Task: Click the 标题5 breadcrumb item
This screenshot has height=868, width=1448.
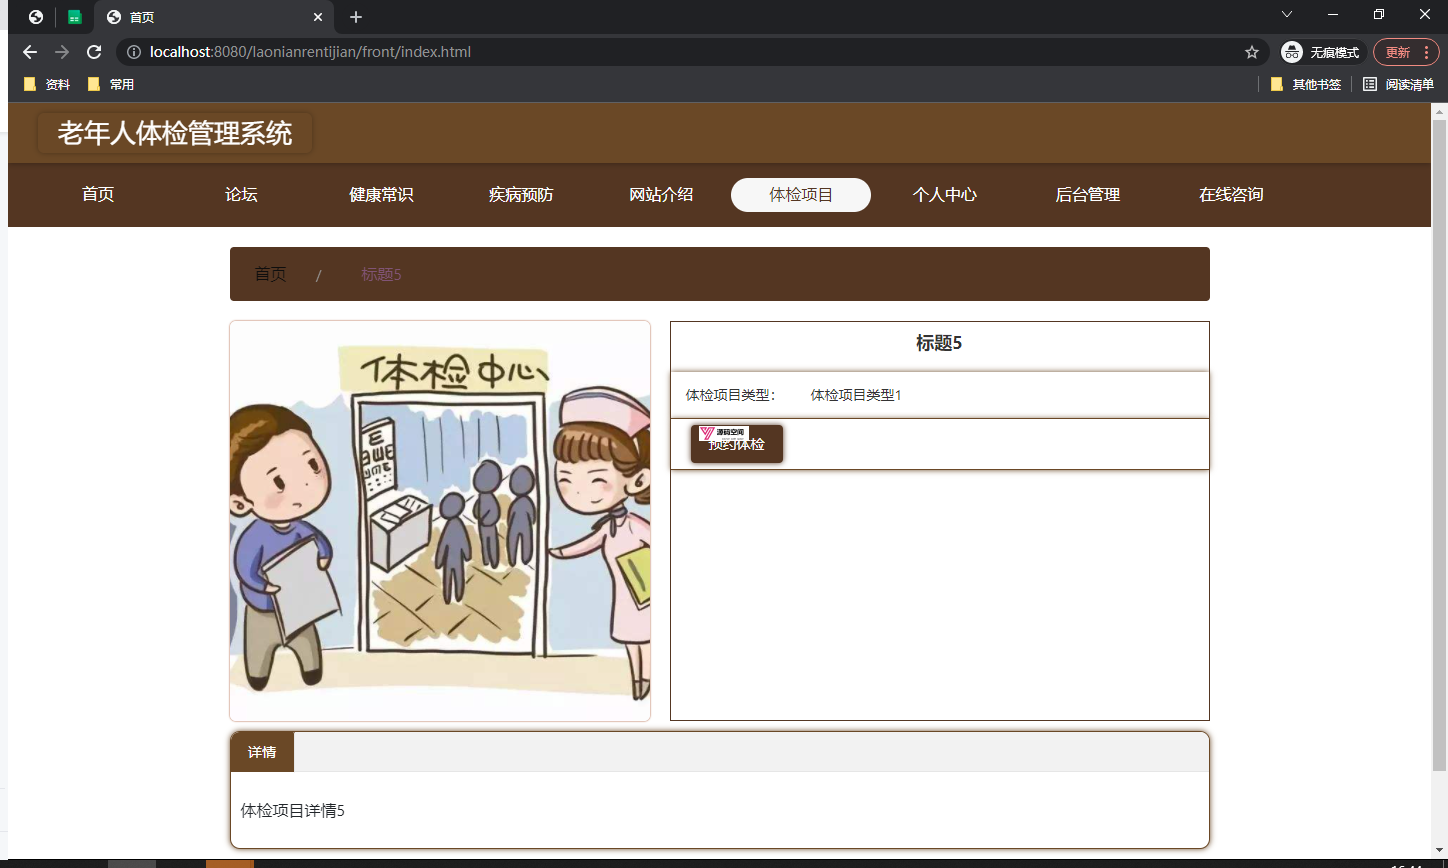Action: (381, 274)
